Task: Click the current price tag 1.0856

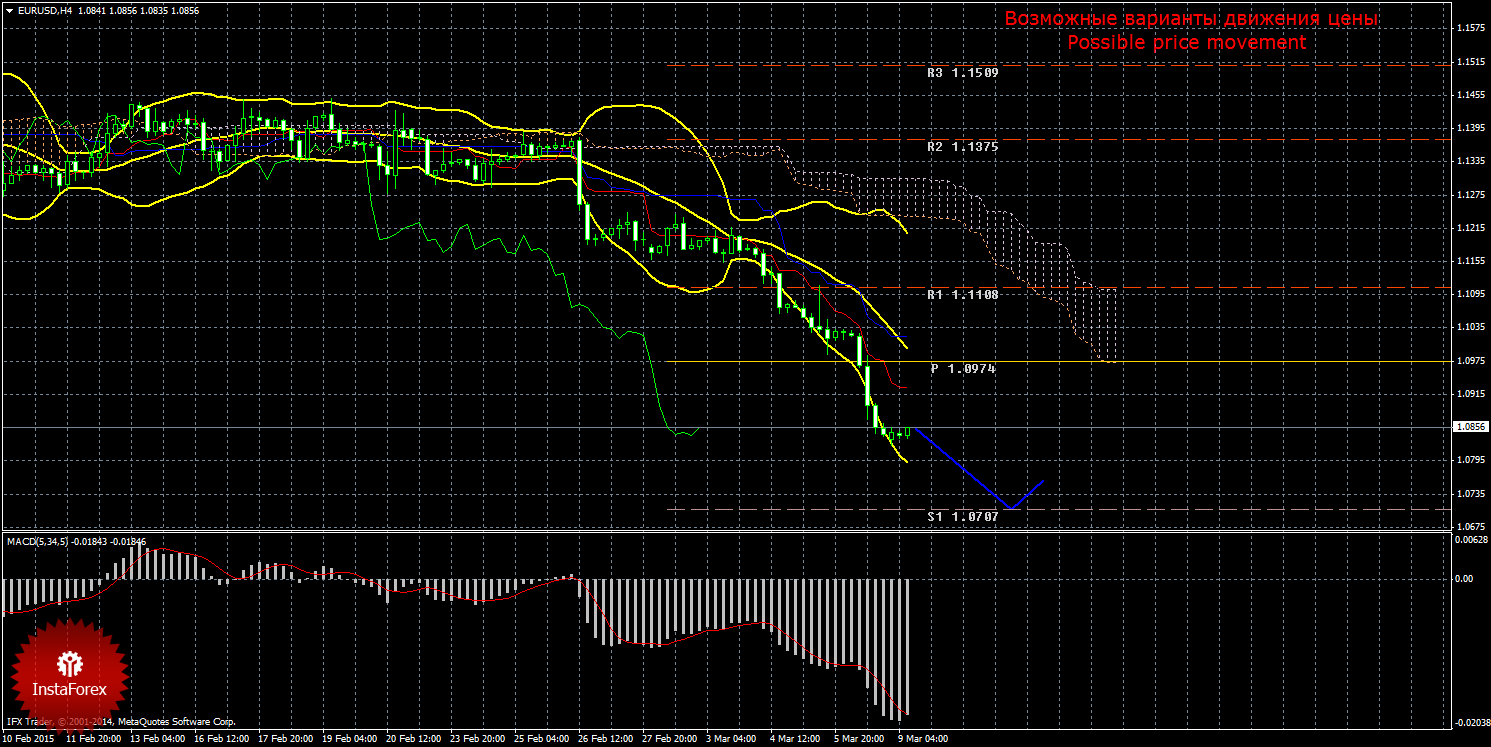Action: [x=1471, y=426]
